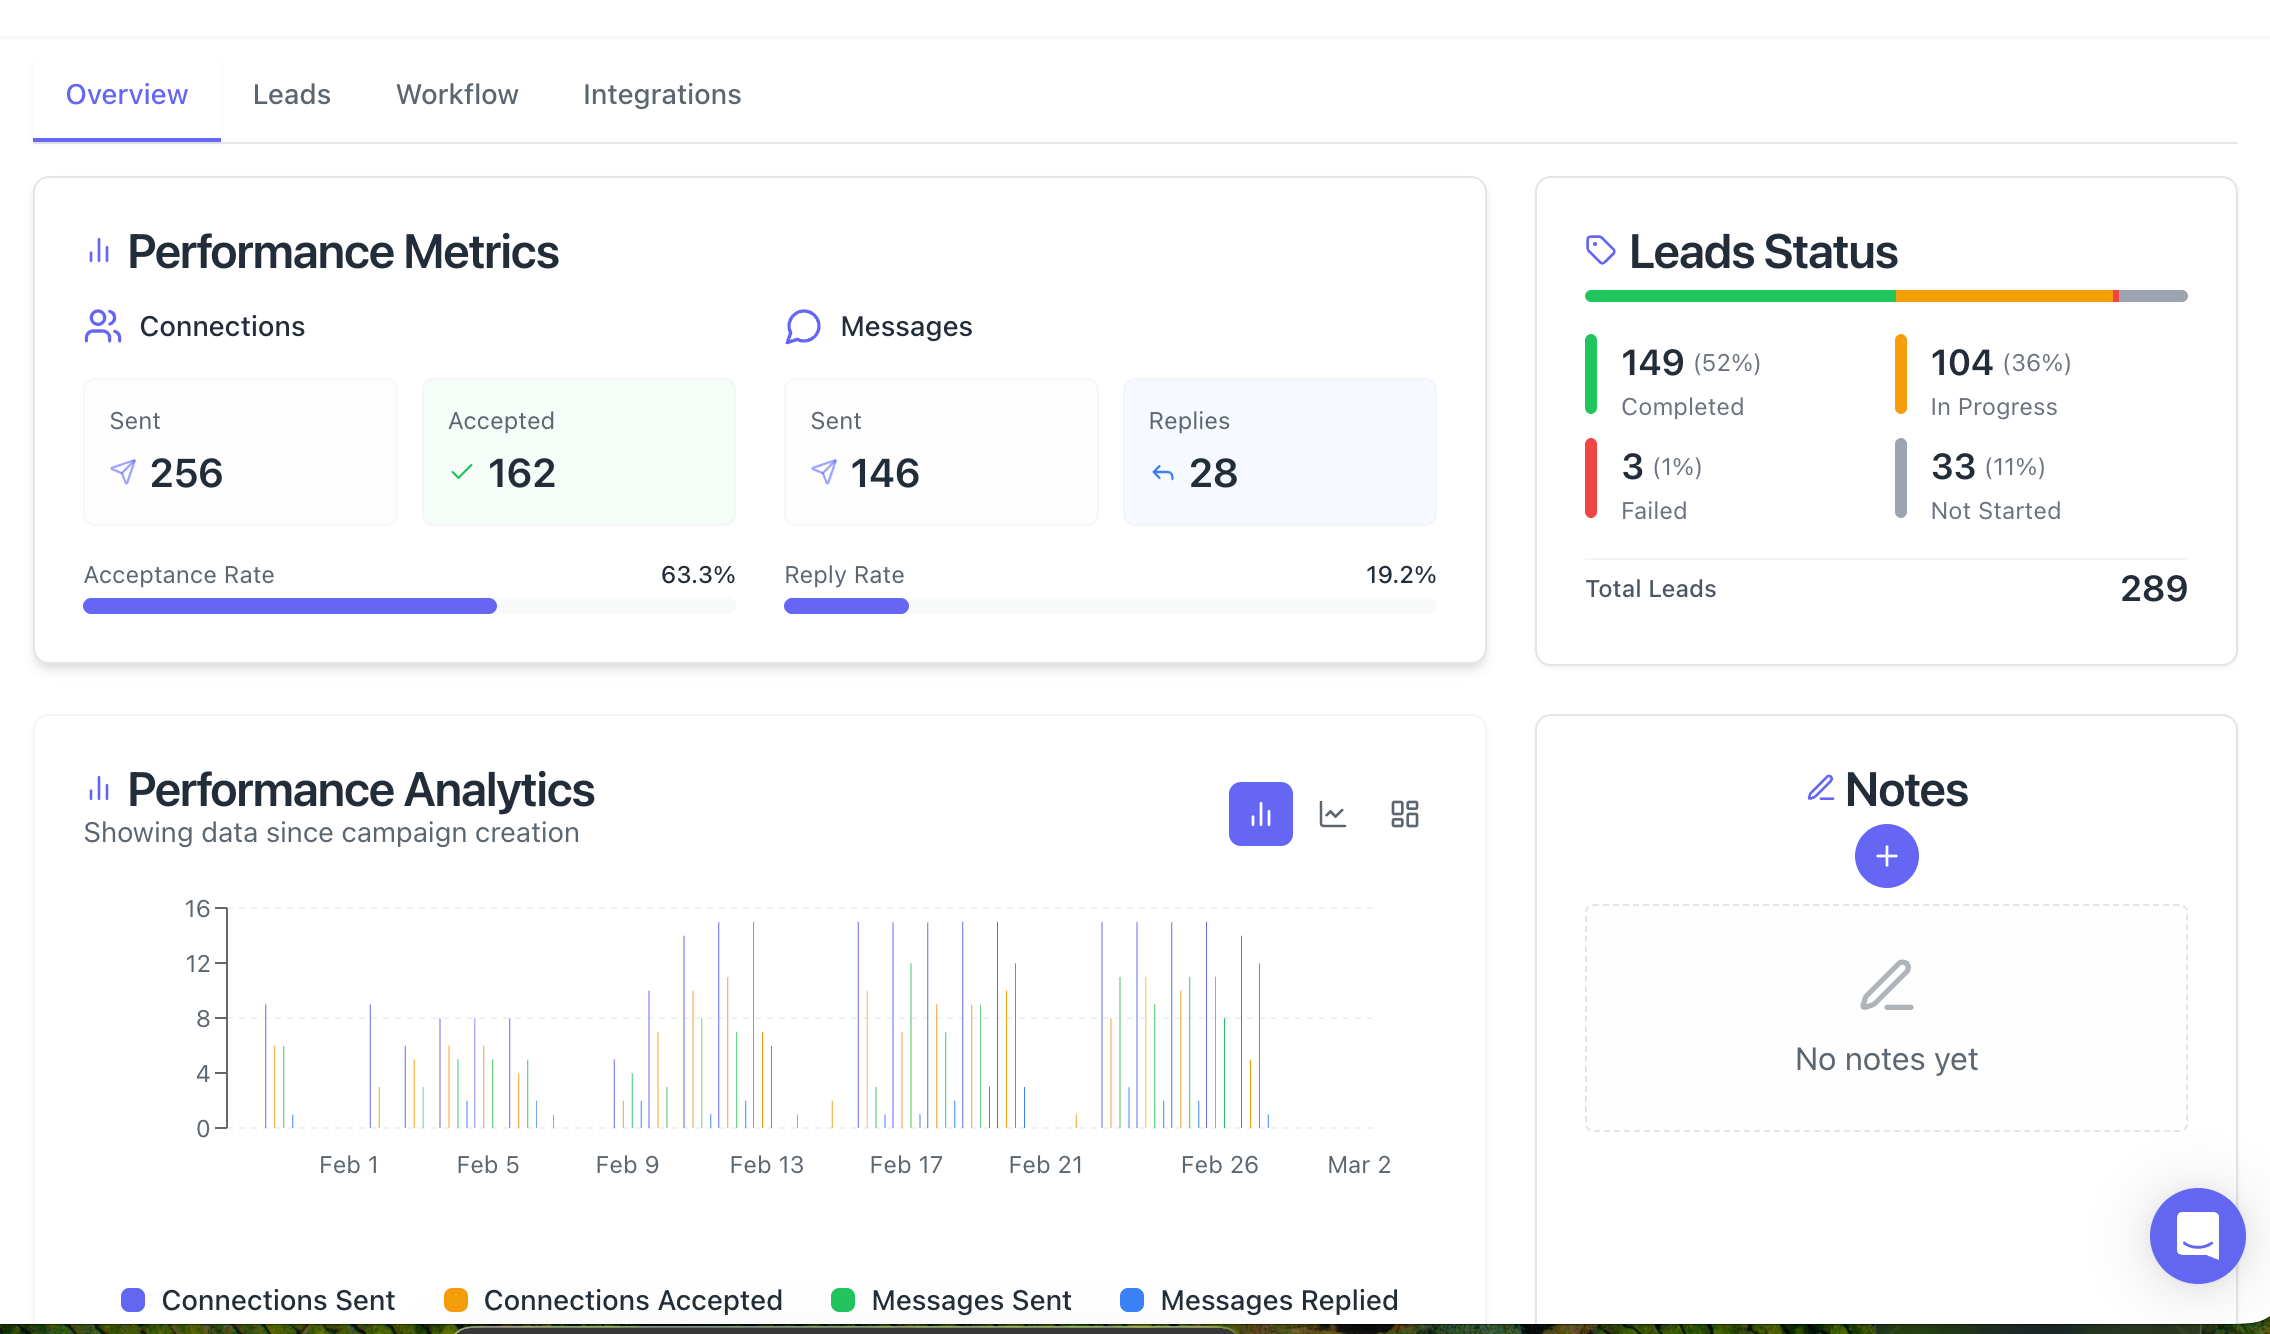Select the Overview tab
Screen dimensions: 2270x1334
127,94
